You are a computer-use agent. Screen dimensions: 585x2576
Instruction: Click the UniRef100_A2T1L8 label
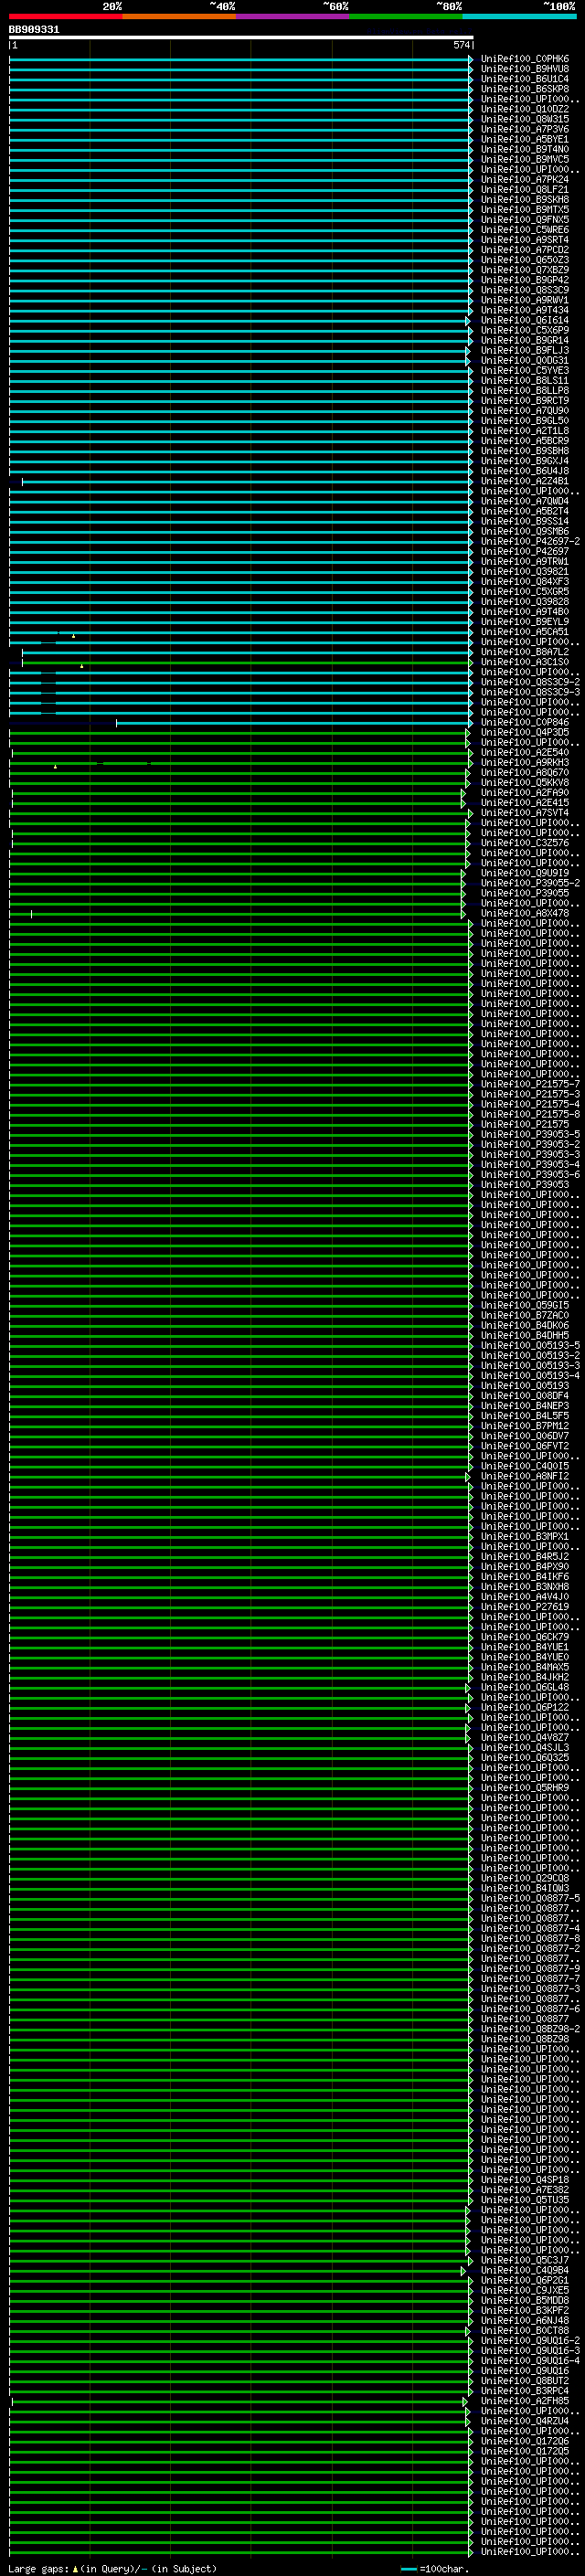pyautogui.click(x=525, y=431)
